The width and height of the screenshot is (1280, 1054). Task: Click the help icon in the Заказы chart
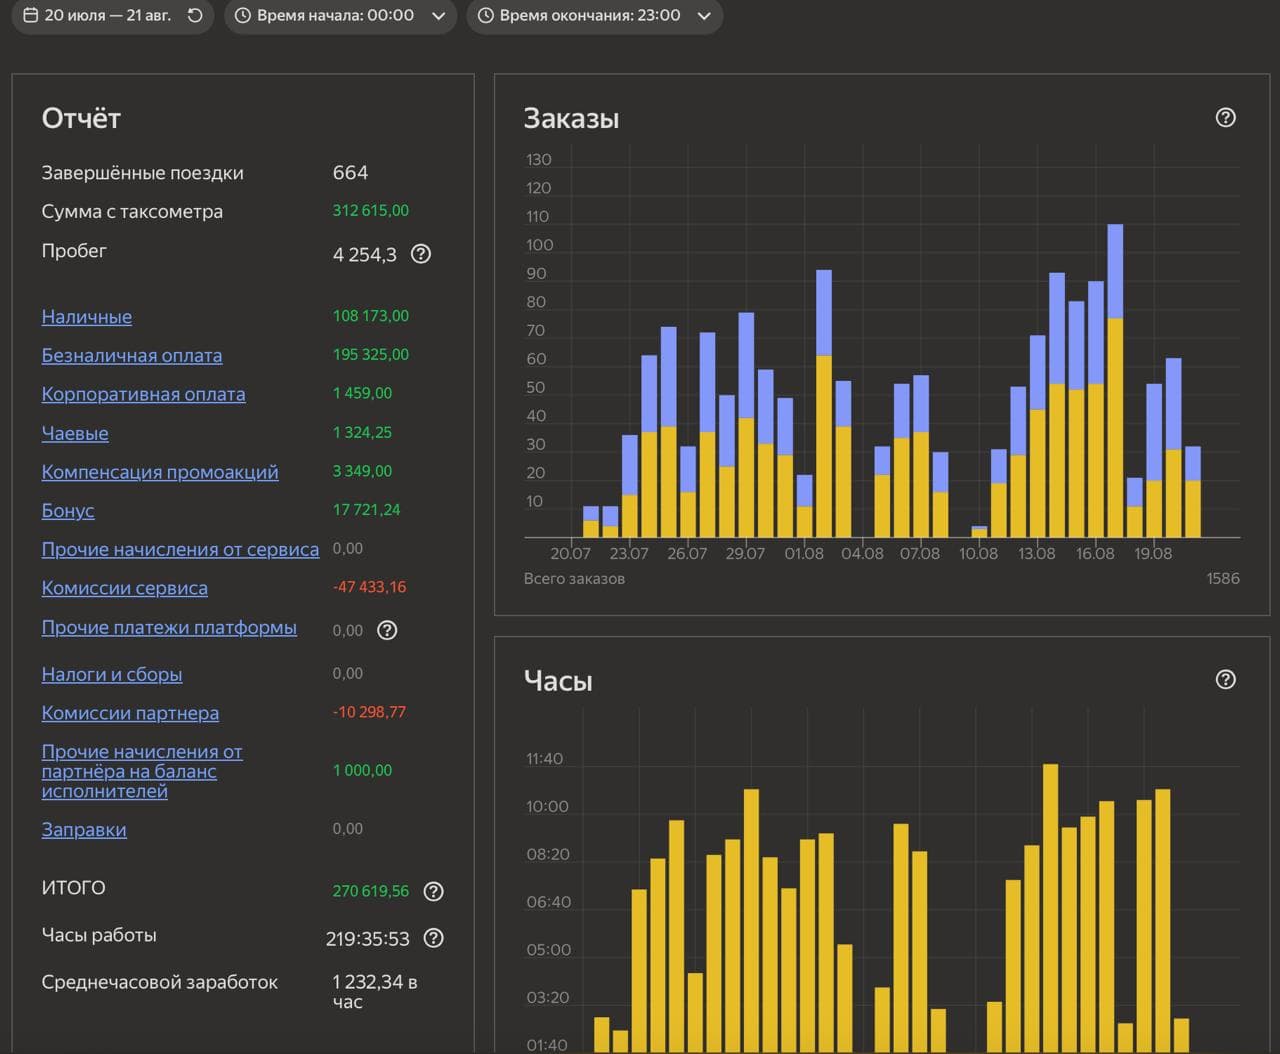[x=1225, y=118]
